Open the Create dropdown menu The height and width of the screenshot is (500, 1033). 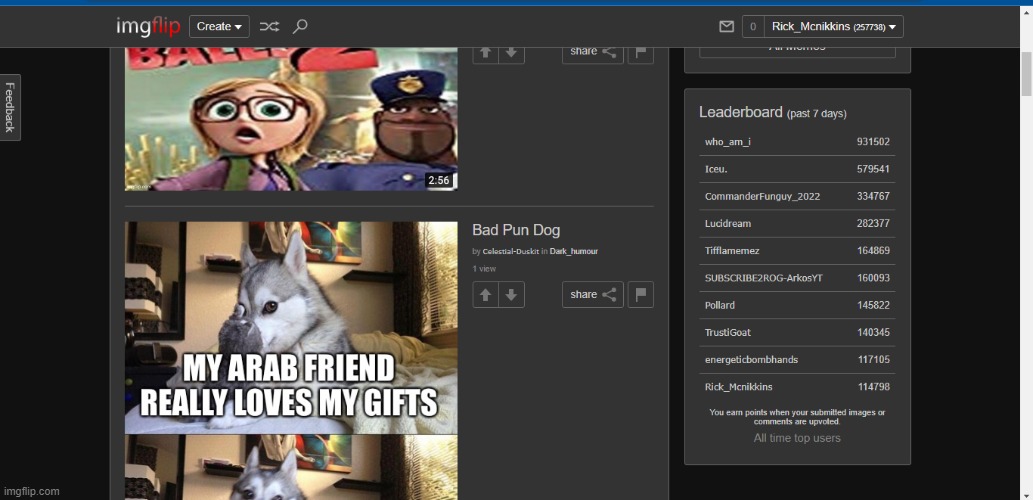[x=219, y=26]
